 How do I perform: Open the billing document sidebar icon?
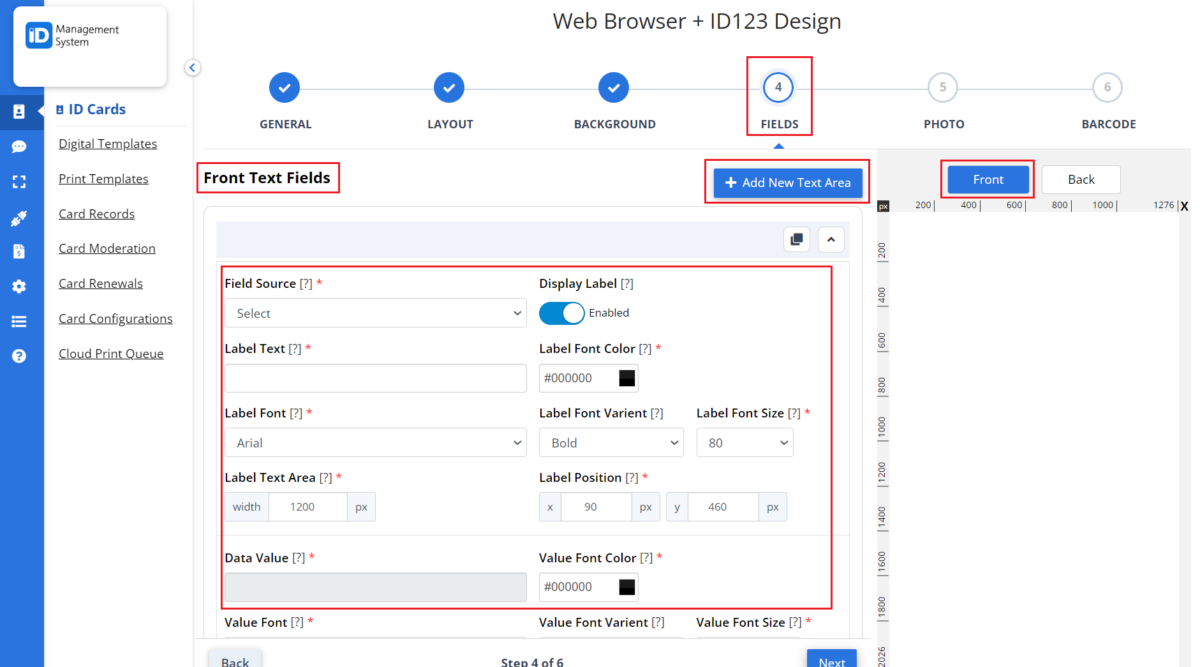pyautogui.click(x=19, y=252)
